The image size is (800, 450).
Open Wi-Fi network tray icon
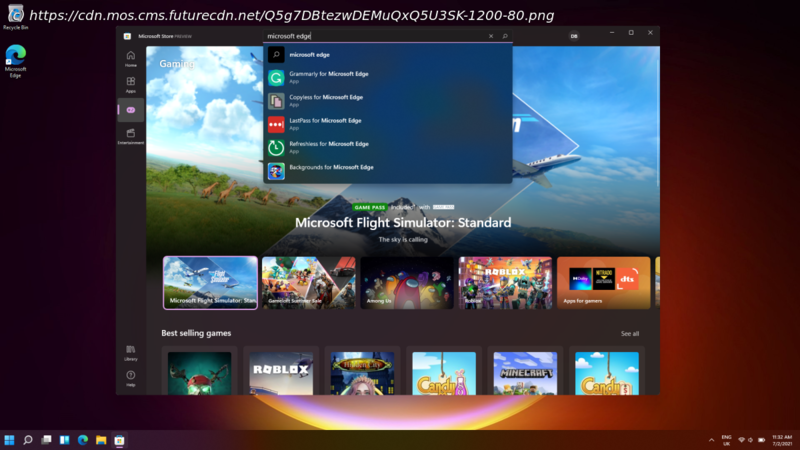(741, 440)
